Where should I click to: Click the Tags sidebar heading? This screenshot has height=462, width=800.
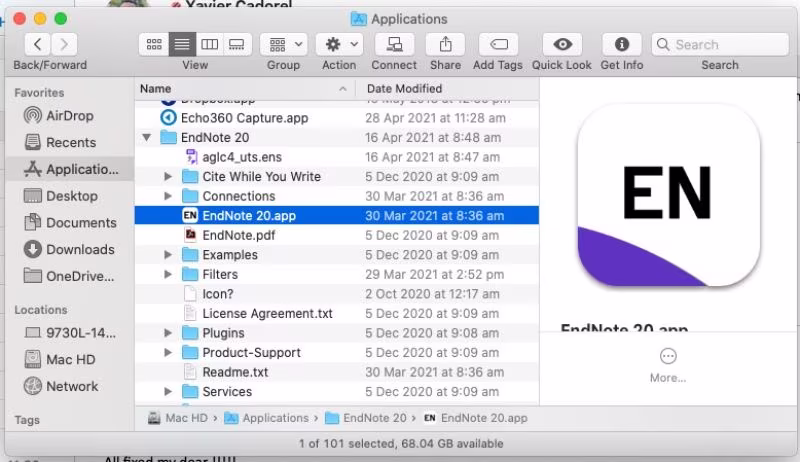27,420
